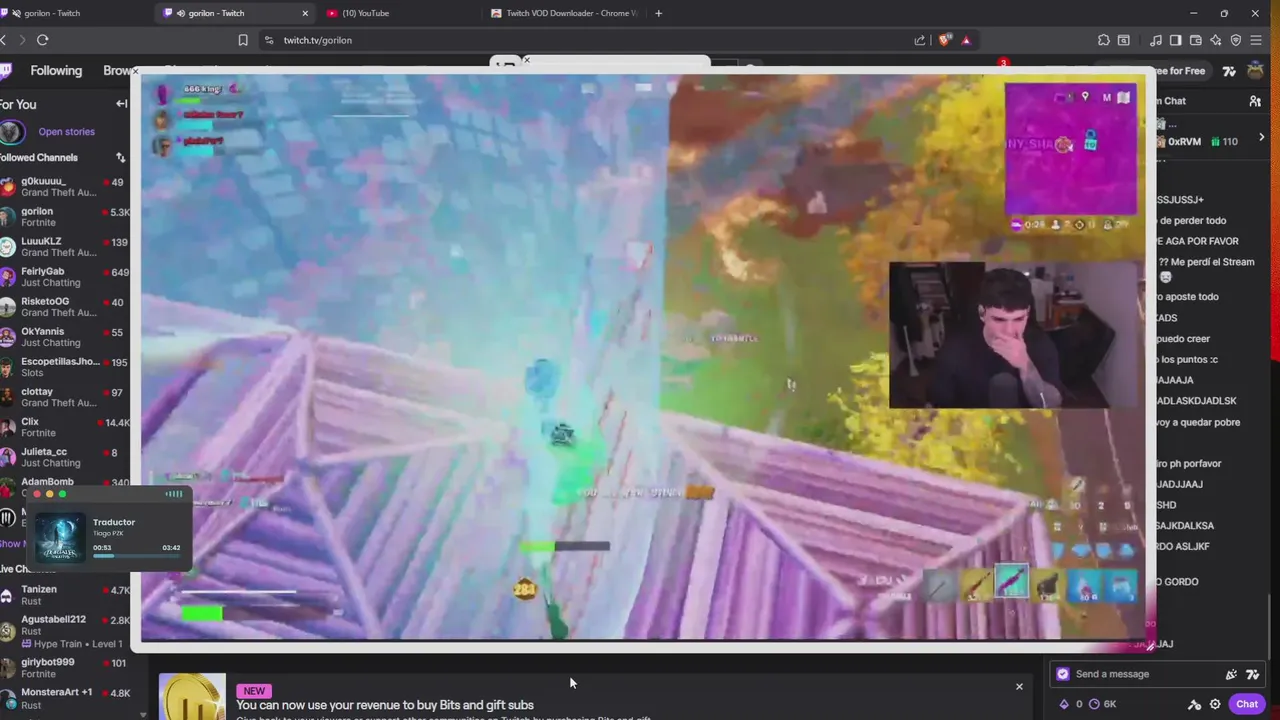Open the EscopetillasJho Slots channel
The image size is (1280, 720).
point(64,367)
